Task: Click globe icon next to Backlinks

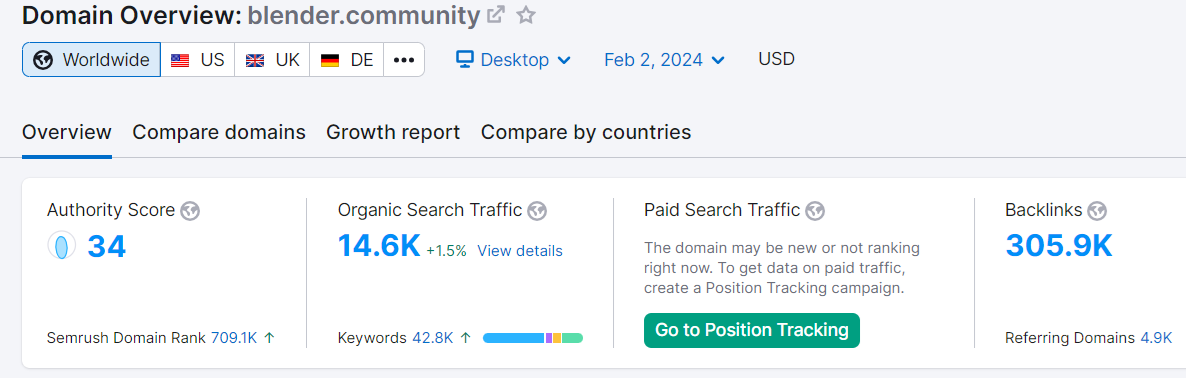Action: (1097, 211)
